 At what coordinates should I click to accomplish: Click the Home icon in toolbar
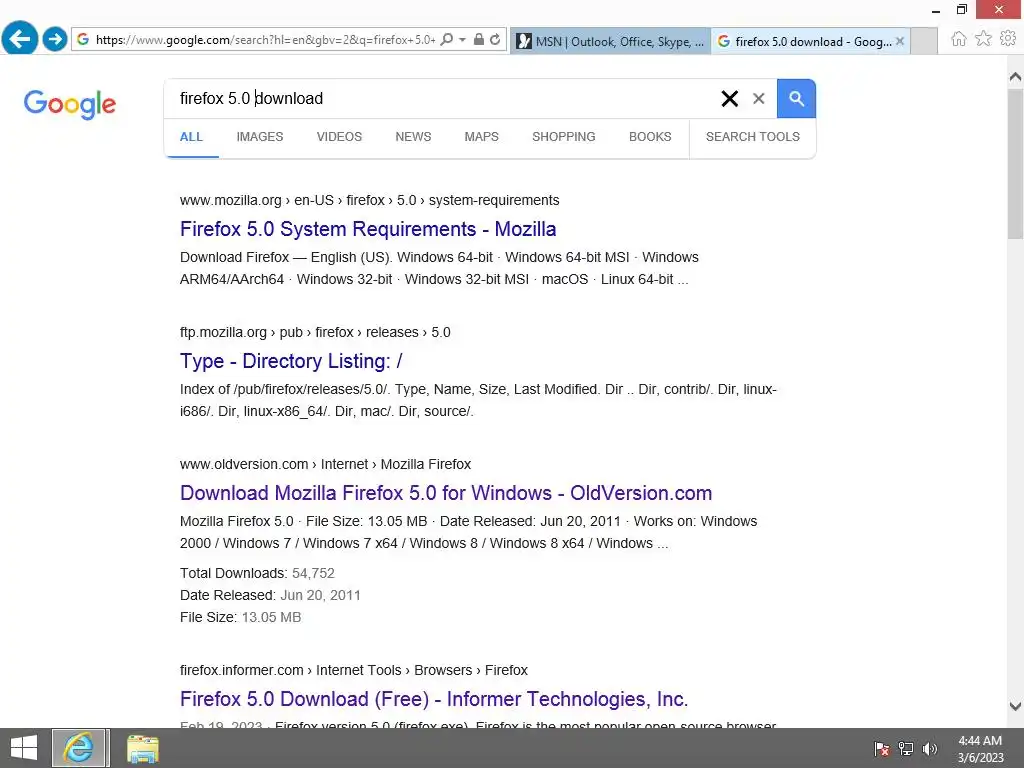[x=959, y=39]
